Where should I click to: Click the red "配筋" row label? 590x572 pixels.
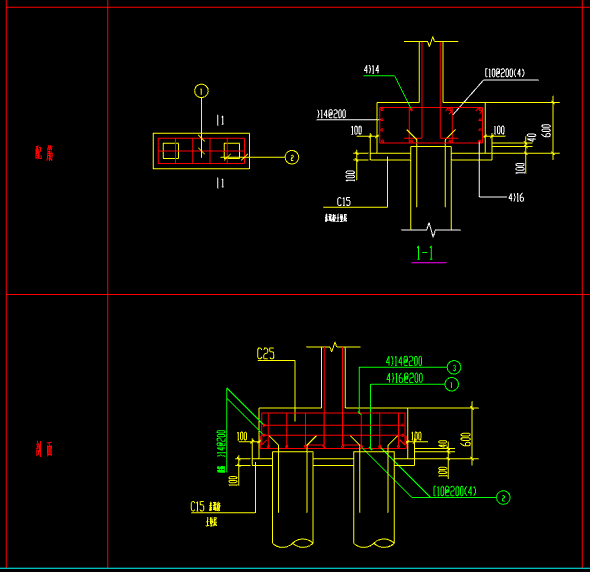point(44,153)
